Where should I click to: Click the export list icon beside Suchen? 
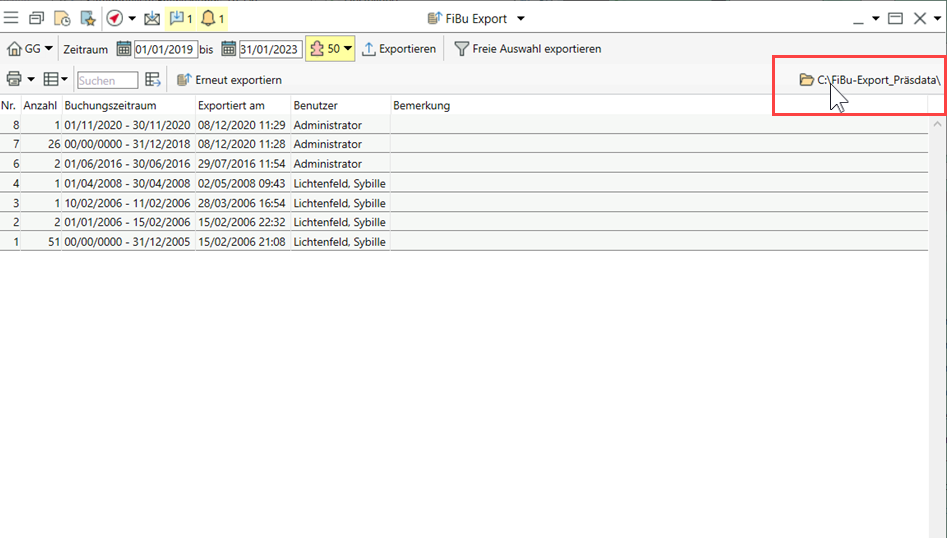[x=153, y=80]
